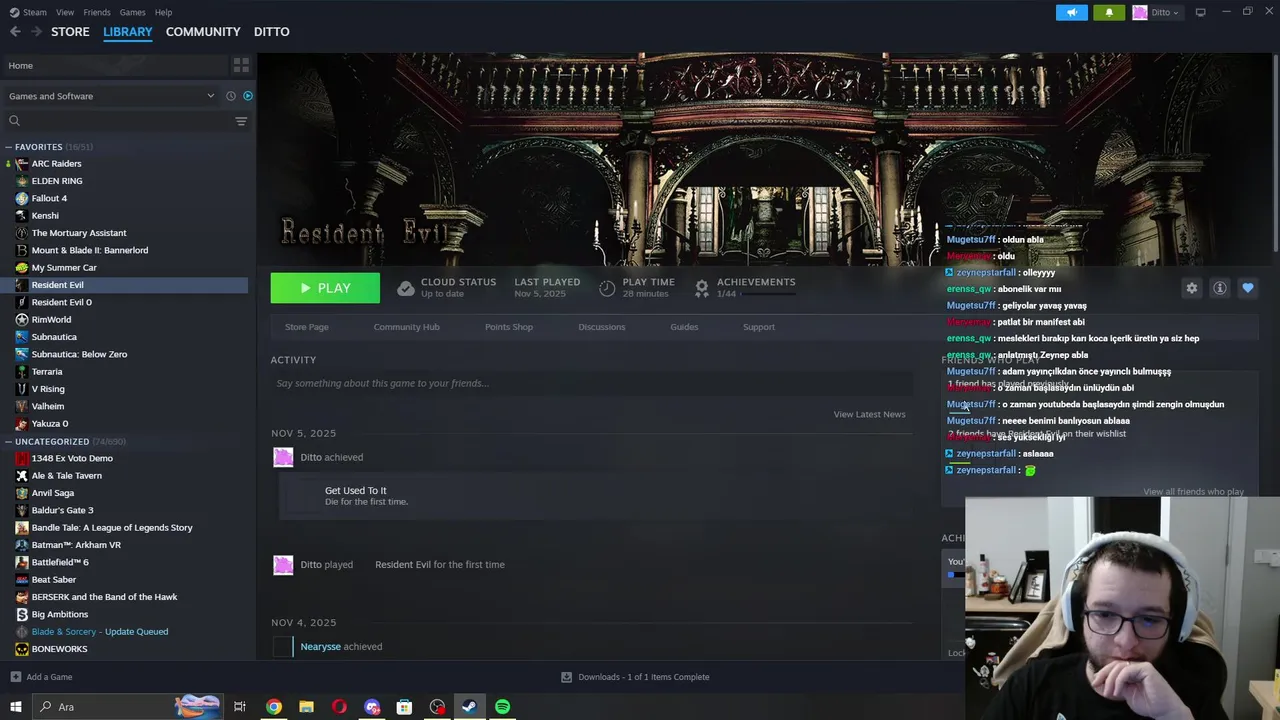Switch to Big Picture mode icon
Image resolution: width=1280 pixels, height=720 pixels.
tap(1200, 12)
